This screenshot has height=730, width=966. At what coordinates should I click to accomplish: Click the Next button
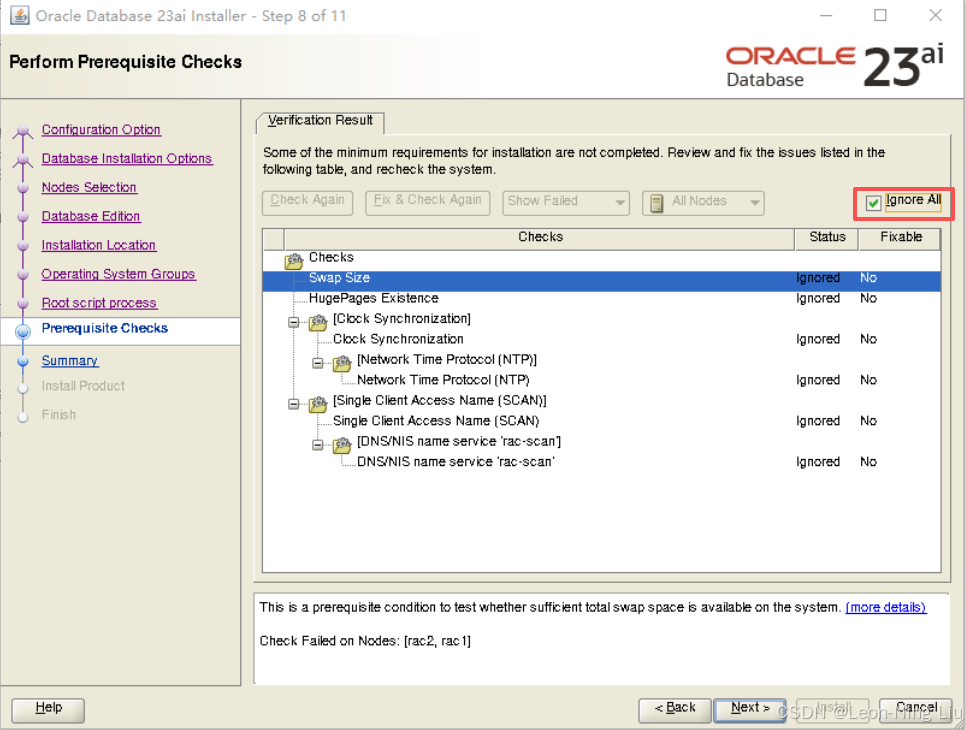click(x=750, y=709)
